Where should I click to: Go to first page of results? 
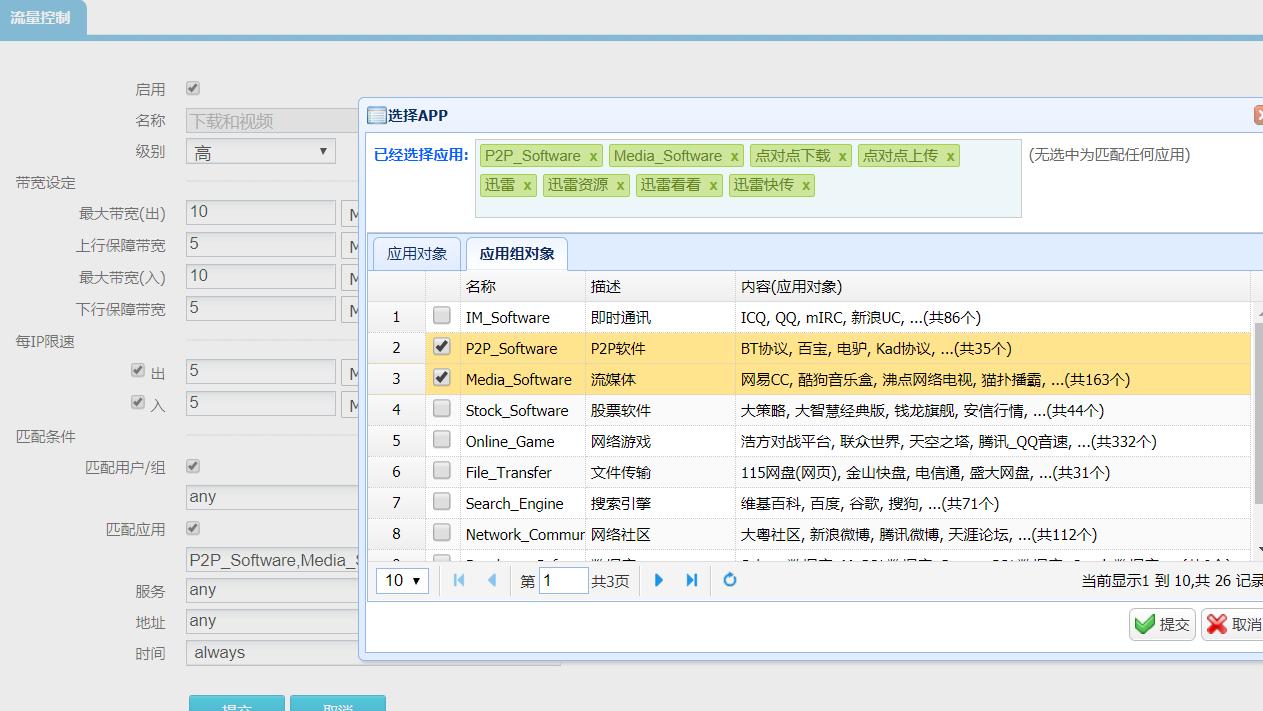(x=459, y=580)
